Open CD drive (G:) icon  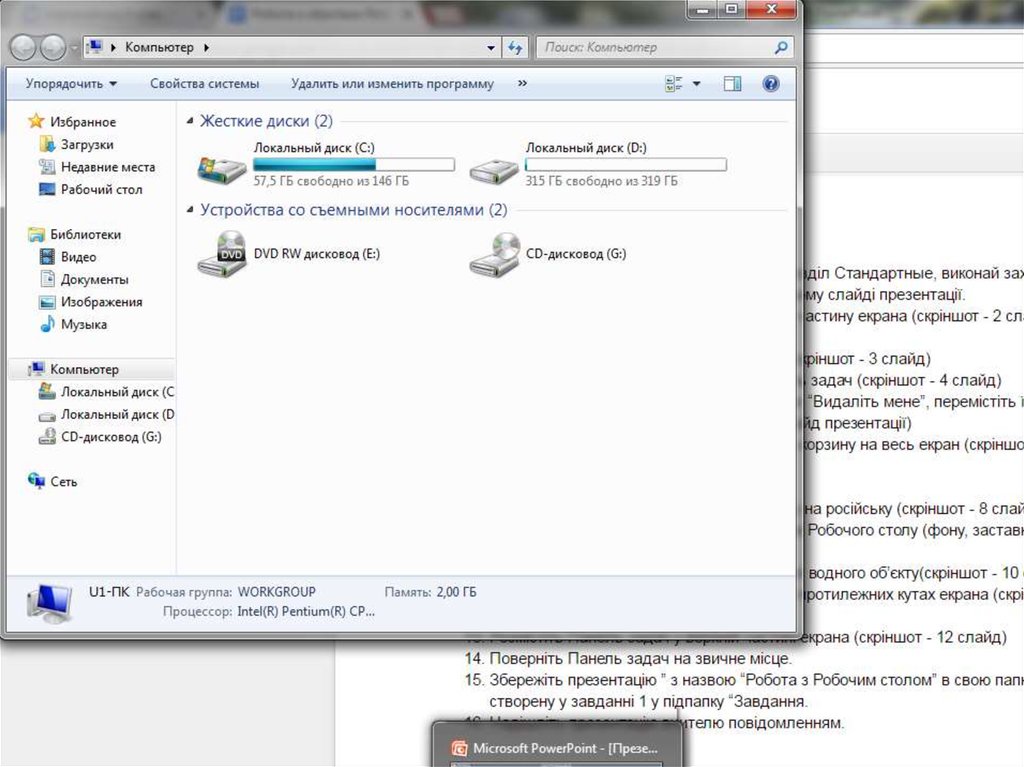pyautogui.click(x=494, y=254)
